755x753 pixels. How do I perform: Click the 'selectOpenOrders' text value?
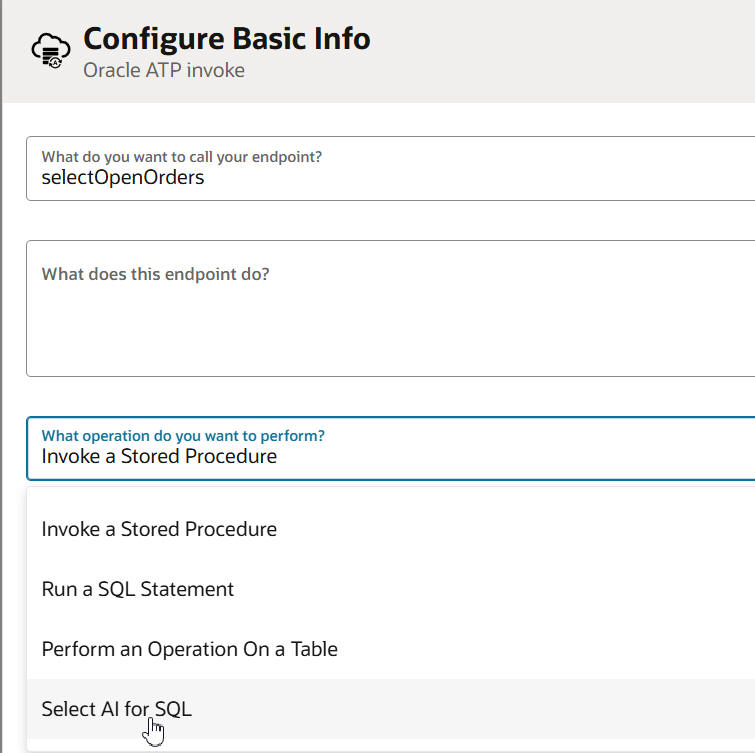123,178
